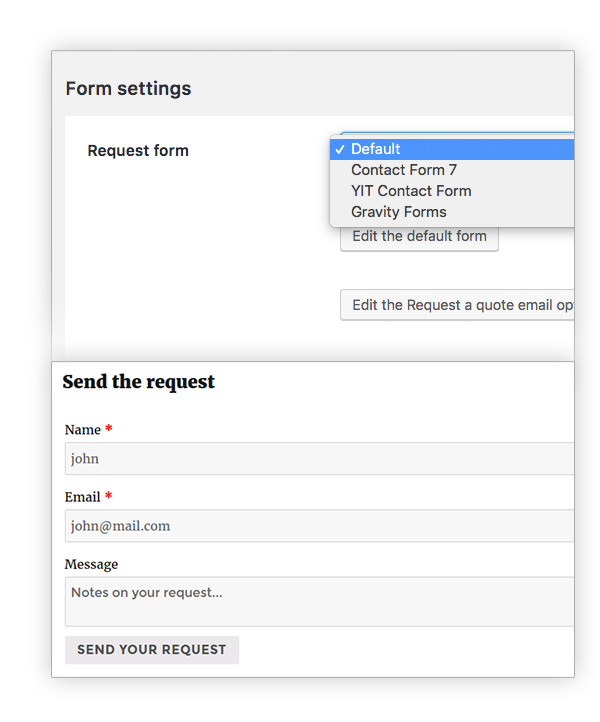Click the Message field label
Screen dimensions: 600x722
point(91,565)
